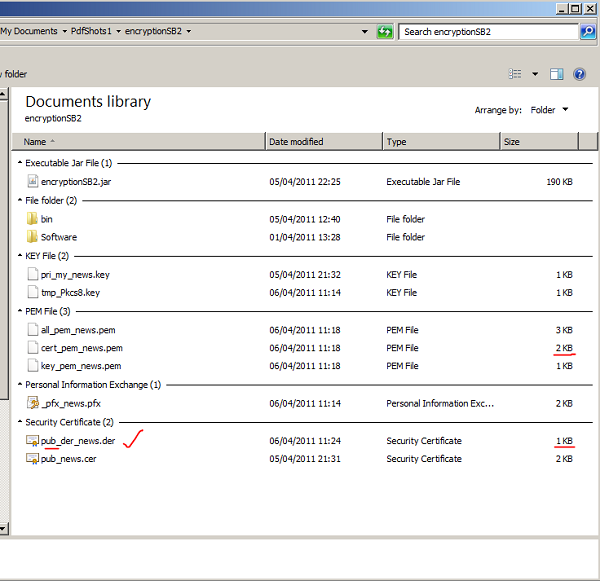The image size is (600, 581).
Task: Go to My Documents in breadcrumb
Action: 29,31
